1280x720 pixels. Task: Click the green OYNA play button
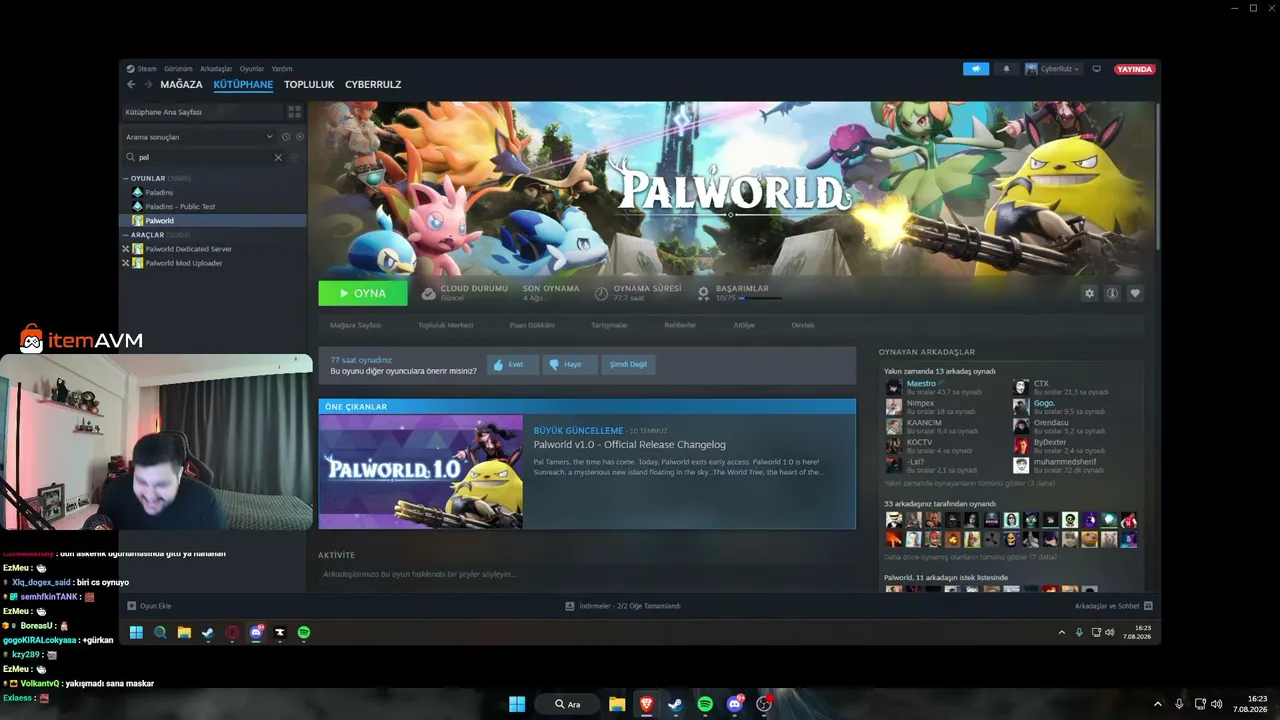pos(363,293)
